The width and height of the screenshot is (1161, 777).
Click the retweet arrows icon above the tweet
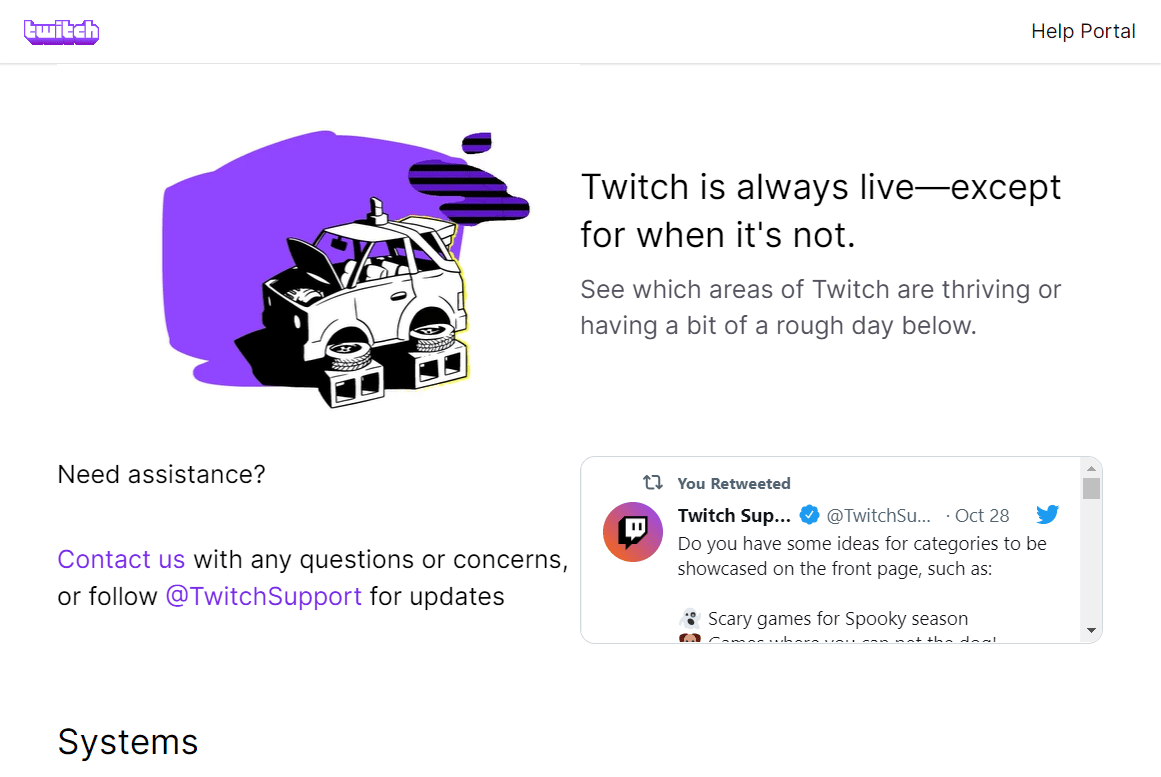(x=652, y=482)
